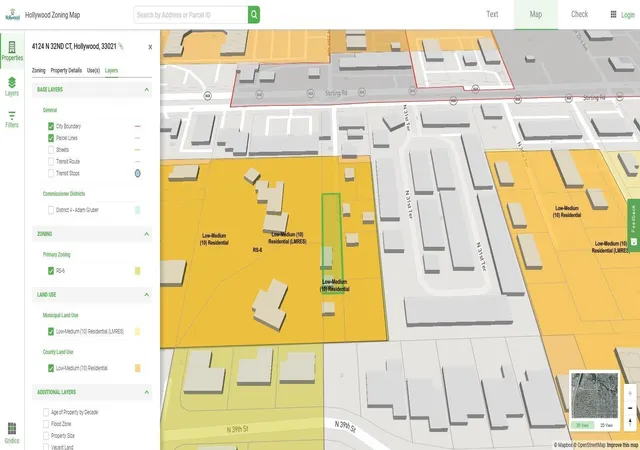Toggle the Parcel Lines layer
The width and height of the screenshot is (640, 450).
pyautogui.click(x=51, y=138)
